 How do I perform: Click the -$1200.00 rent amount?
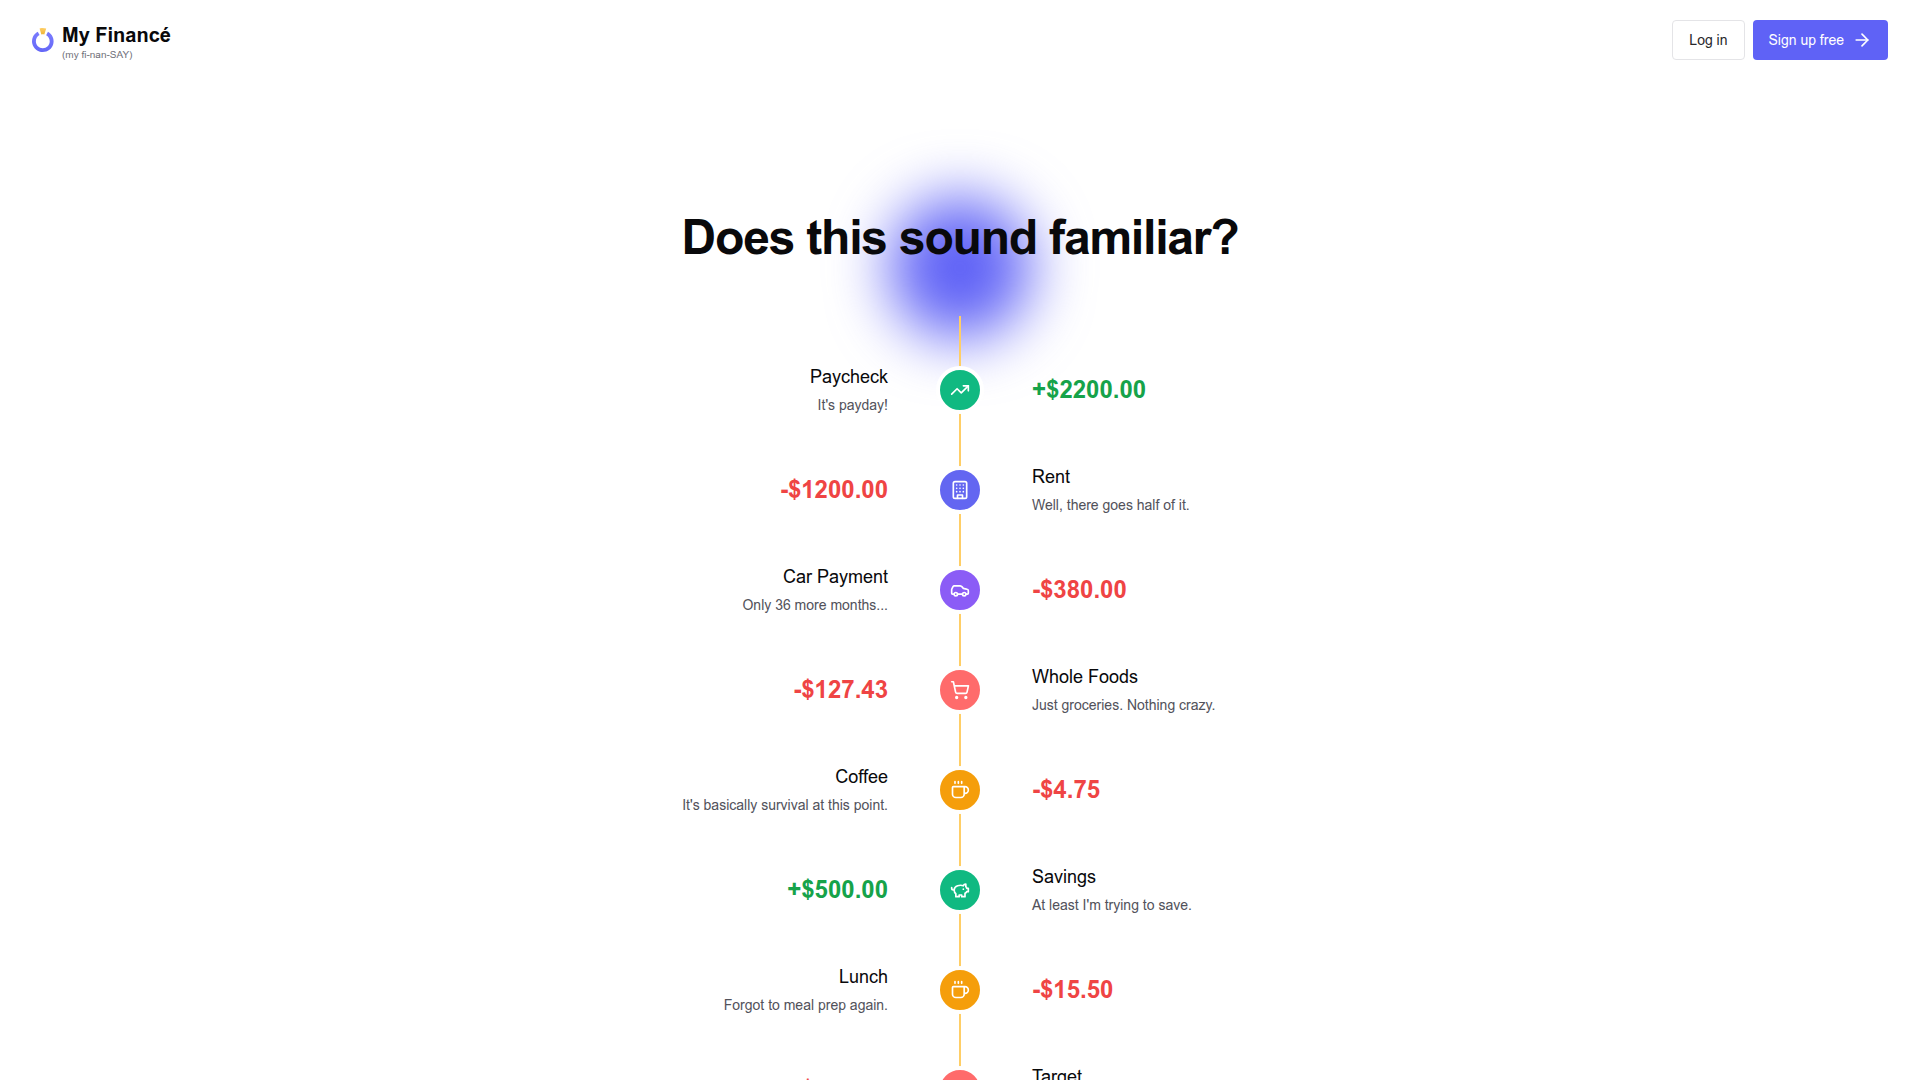click(x=833, y=490)
